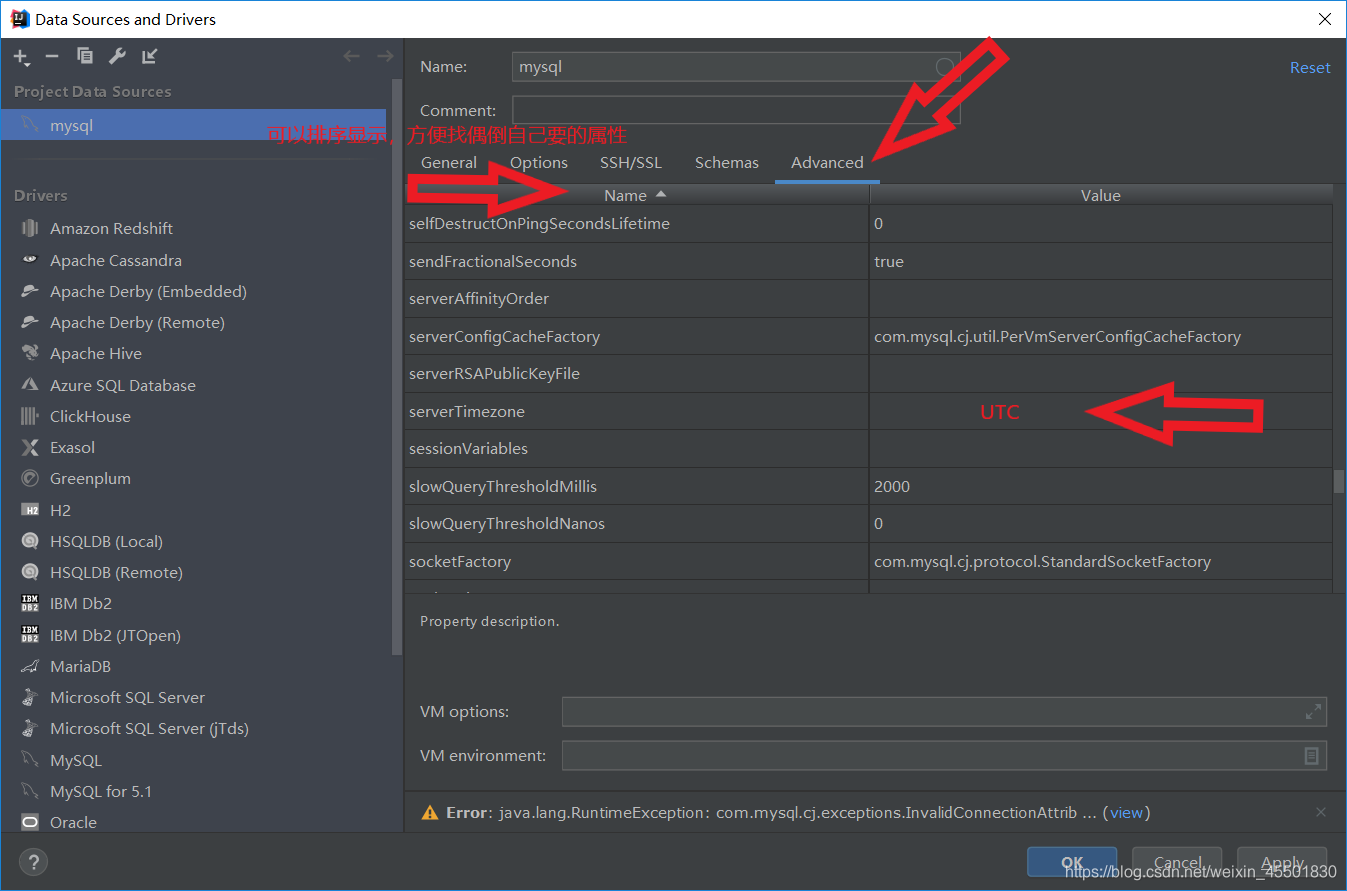Select slowQueryThresholdNanos property row

tap(868, 523)
